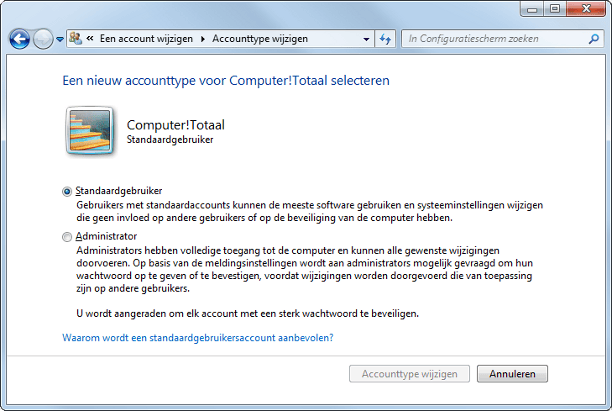The width and height of the screenshot is (612, 411).
Task: Open the recent pages dropdown arrow
Action: tap(61, 40)
